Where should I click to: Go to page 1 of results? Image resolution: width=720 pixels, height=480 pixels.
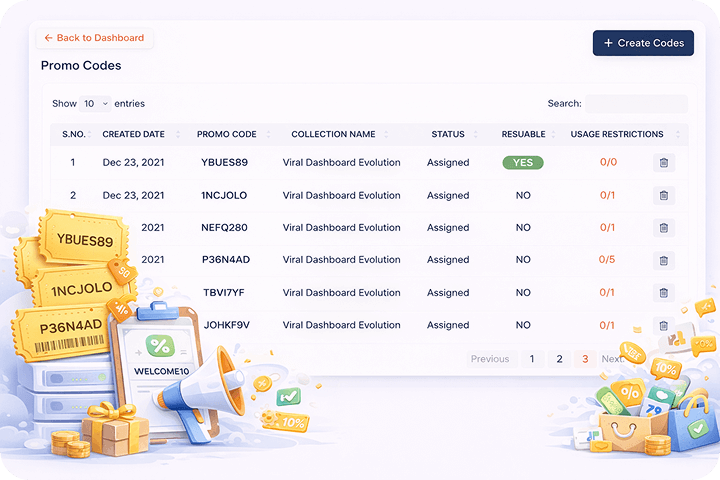(x=532, y=359)
